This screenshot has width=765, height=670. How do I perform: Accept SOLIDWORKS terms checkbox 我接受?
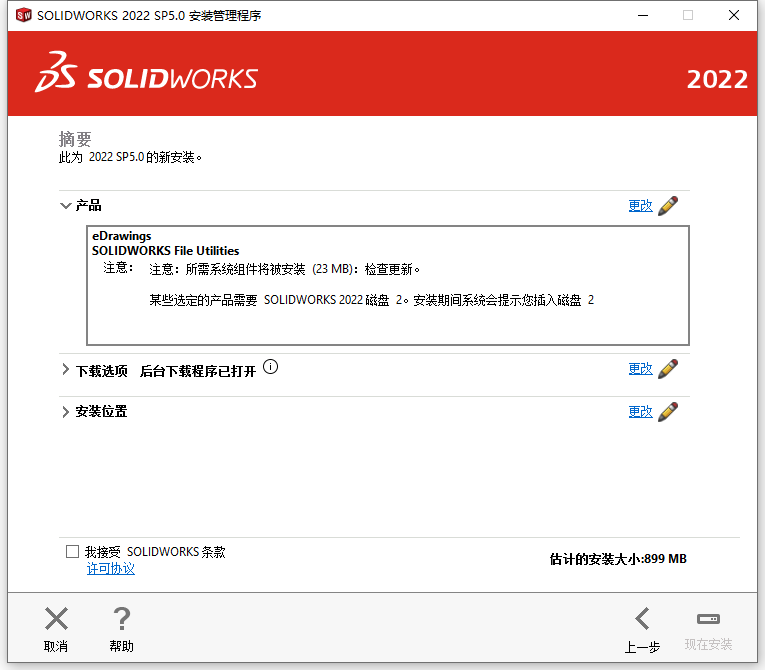coord(72,551)
